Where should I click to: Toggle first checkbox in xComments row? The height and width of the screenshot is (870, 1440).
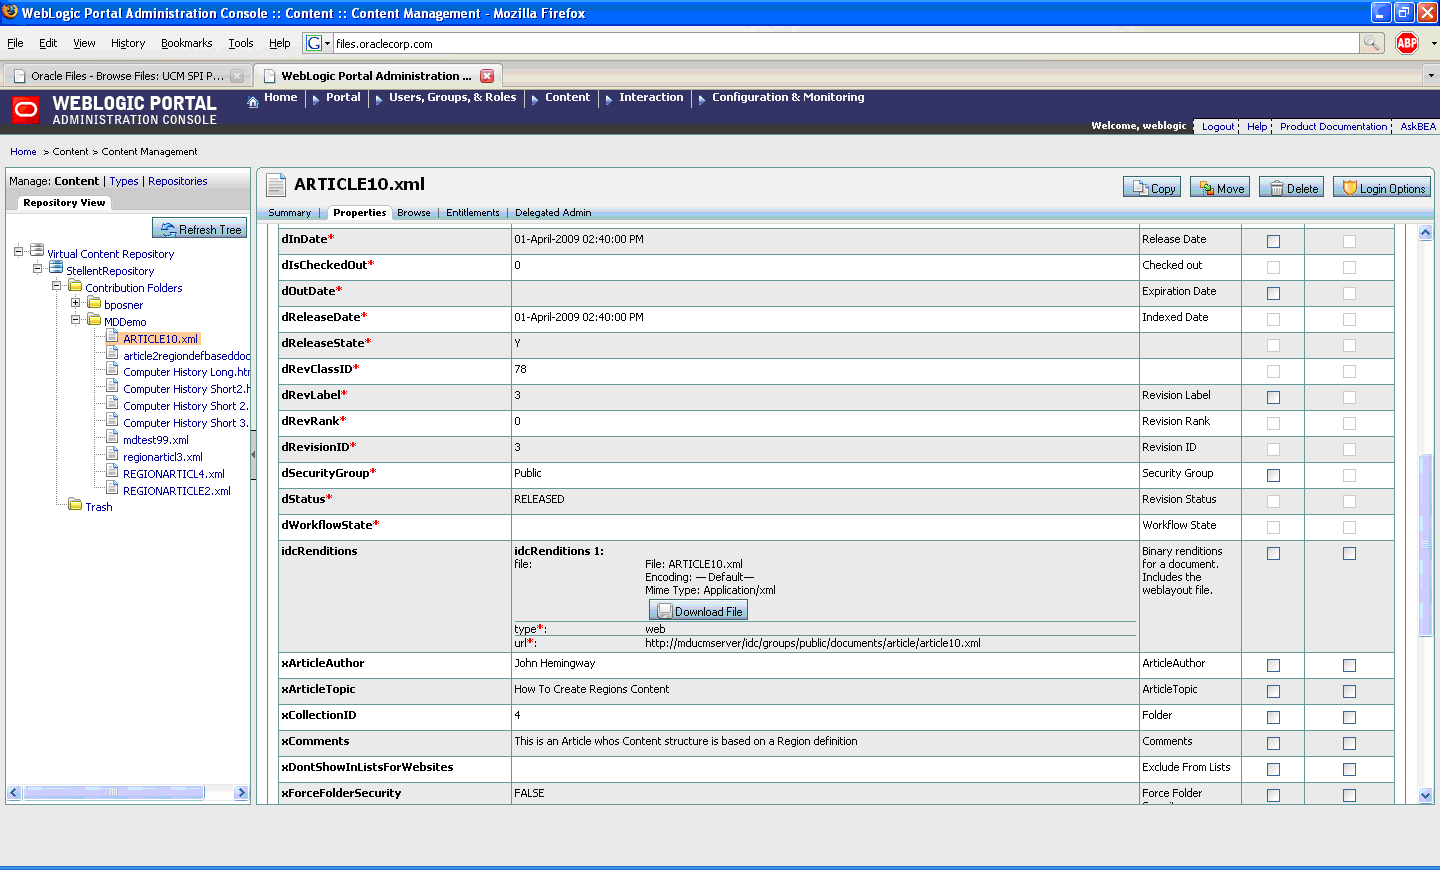click(x=1273, y=743)
